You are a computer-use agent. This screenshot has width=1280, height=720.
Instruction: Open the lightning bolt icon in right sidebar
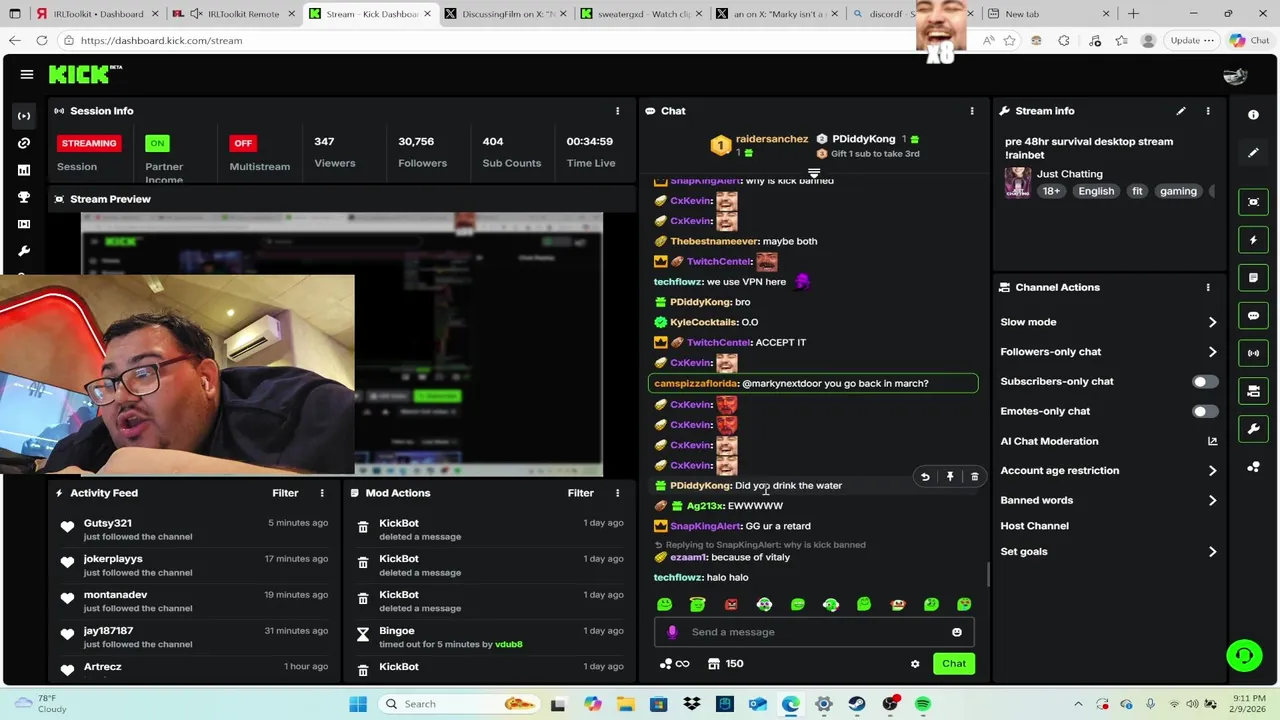(x=1253, y=240)
